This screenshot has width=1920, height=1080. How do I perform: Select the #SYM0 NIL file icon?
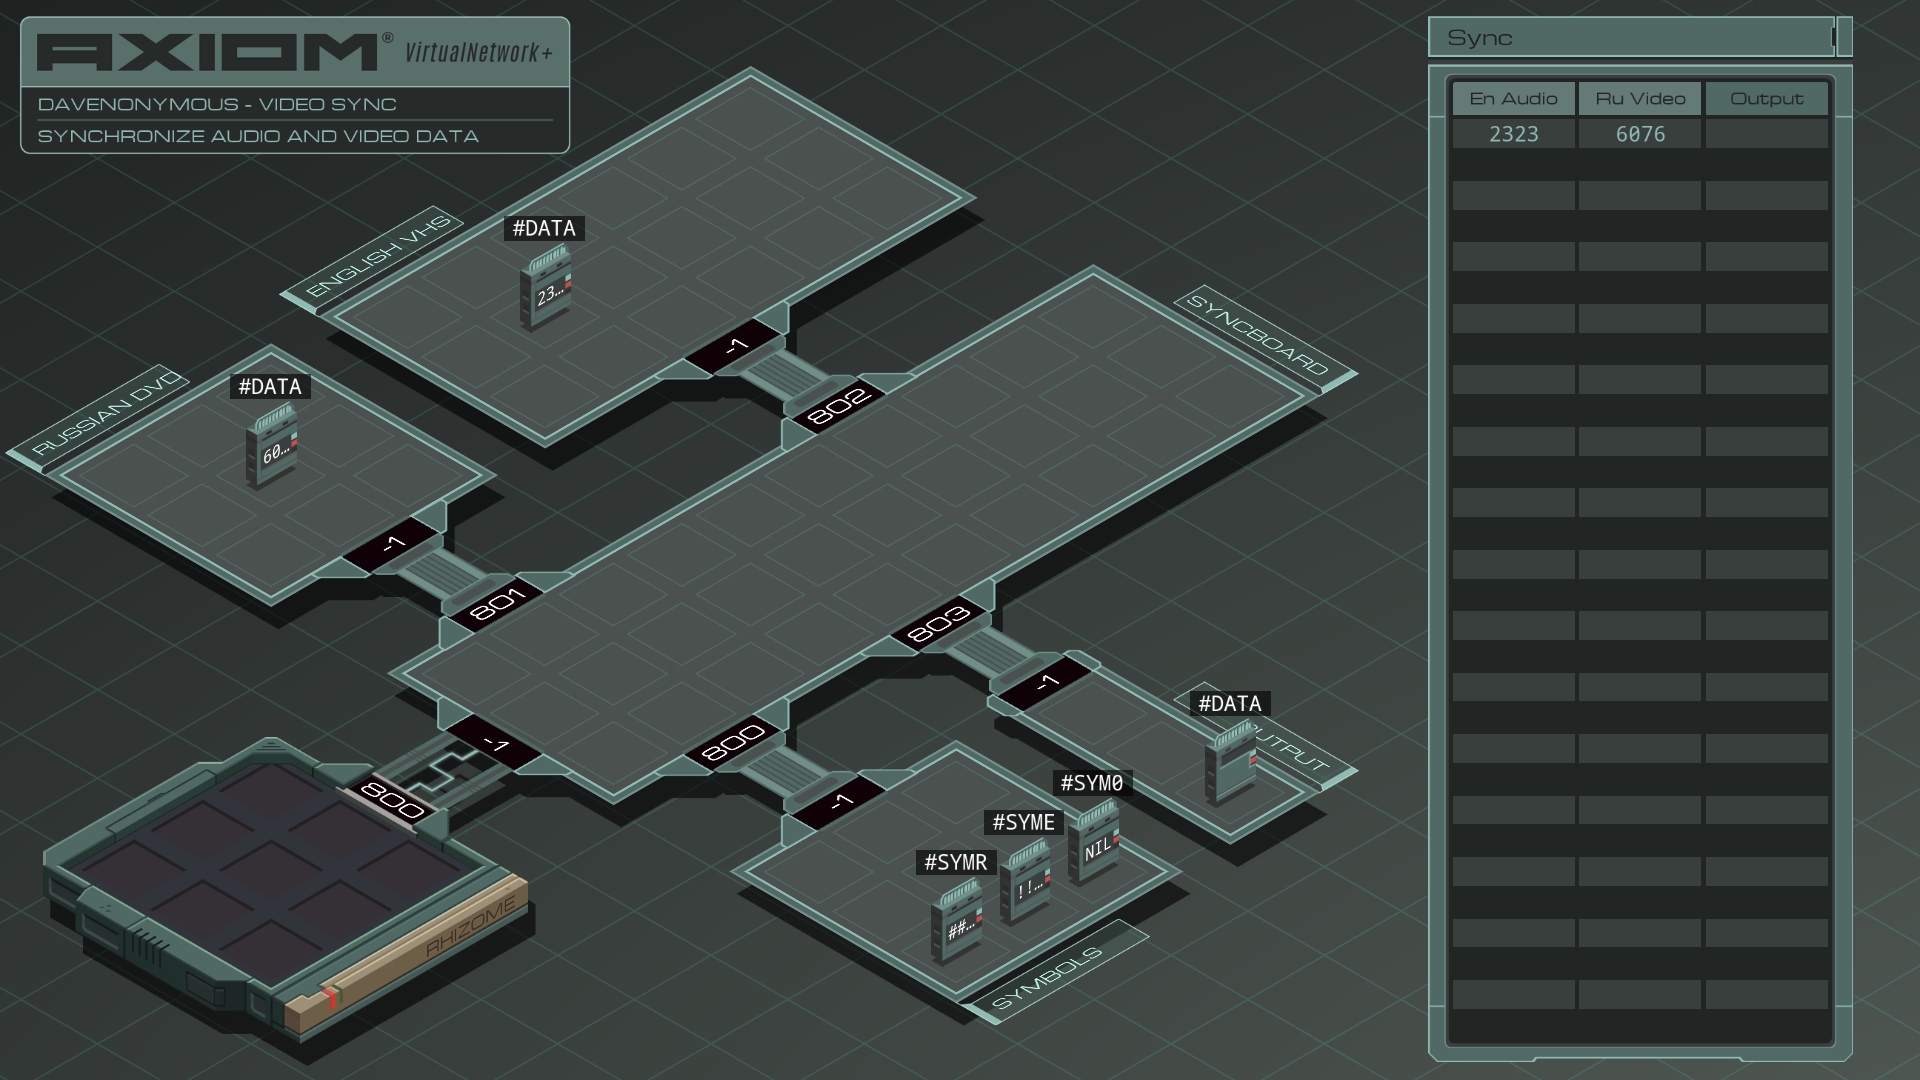(1094, 842)
